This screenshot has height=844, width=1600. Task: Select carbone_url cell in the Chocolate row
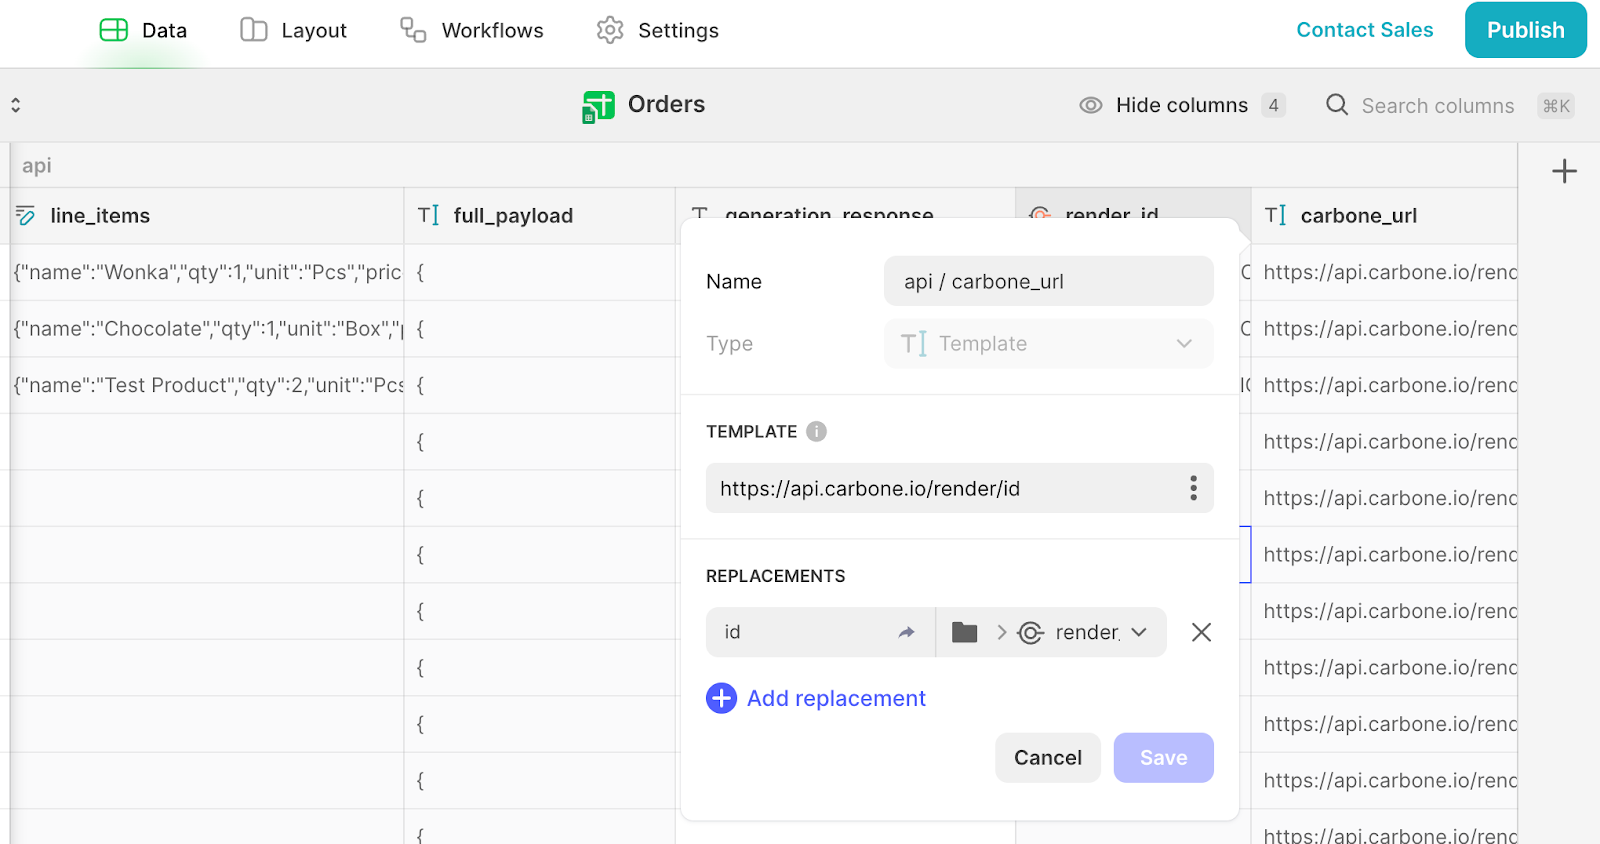[x=1384, y=329]
